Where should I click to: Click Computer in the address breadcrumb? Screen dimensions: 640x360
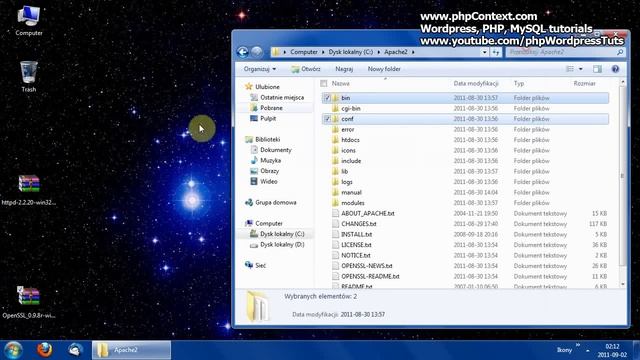304,52
